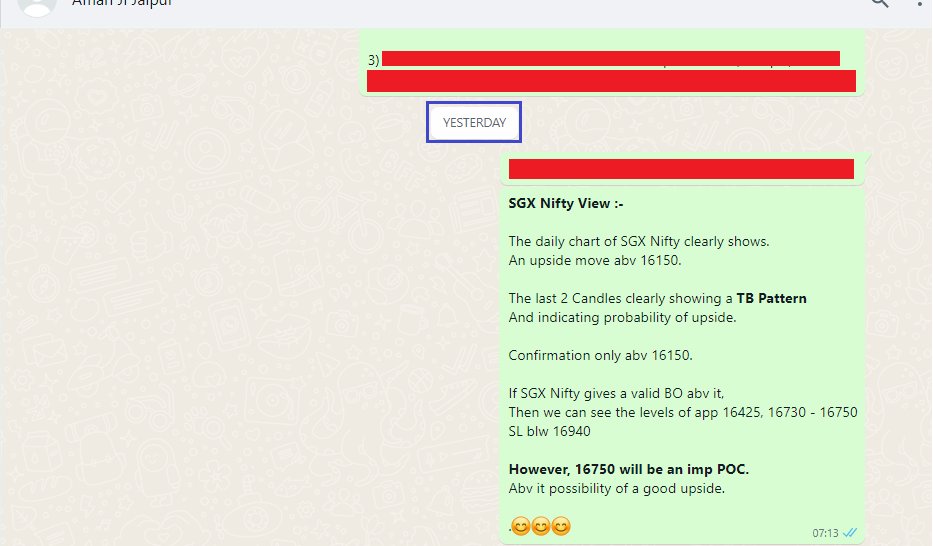933x546 pixels.
Task: Click line 'Abv it possibility of a good upside.'
Action: (x=616, y=488)
